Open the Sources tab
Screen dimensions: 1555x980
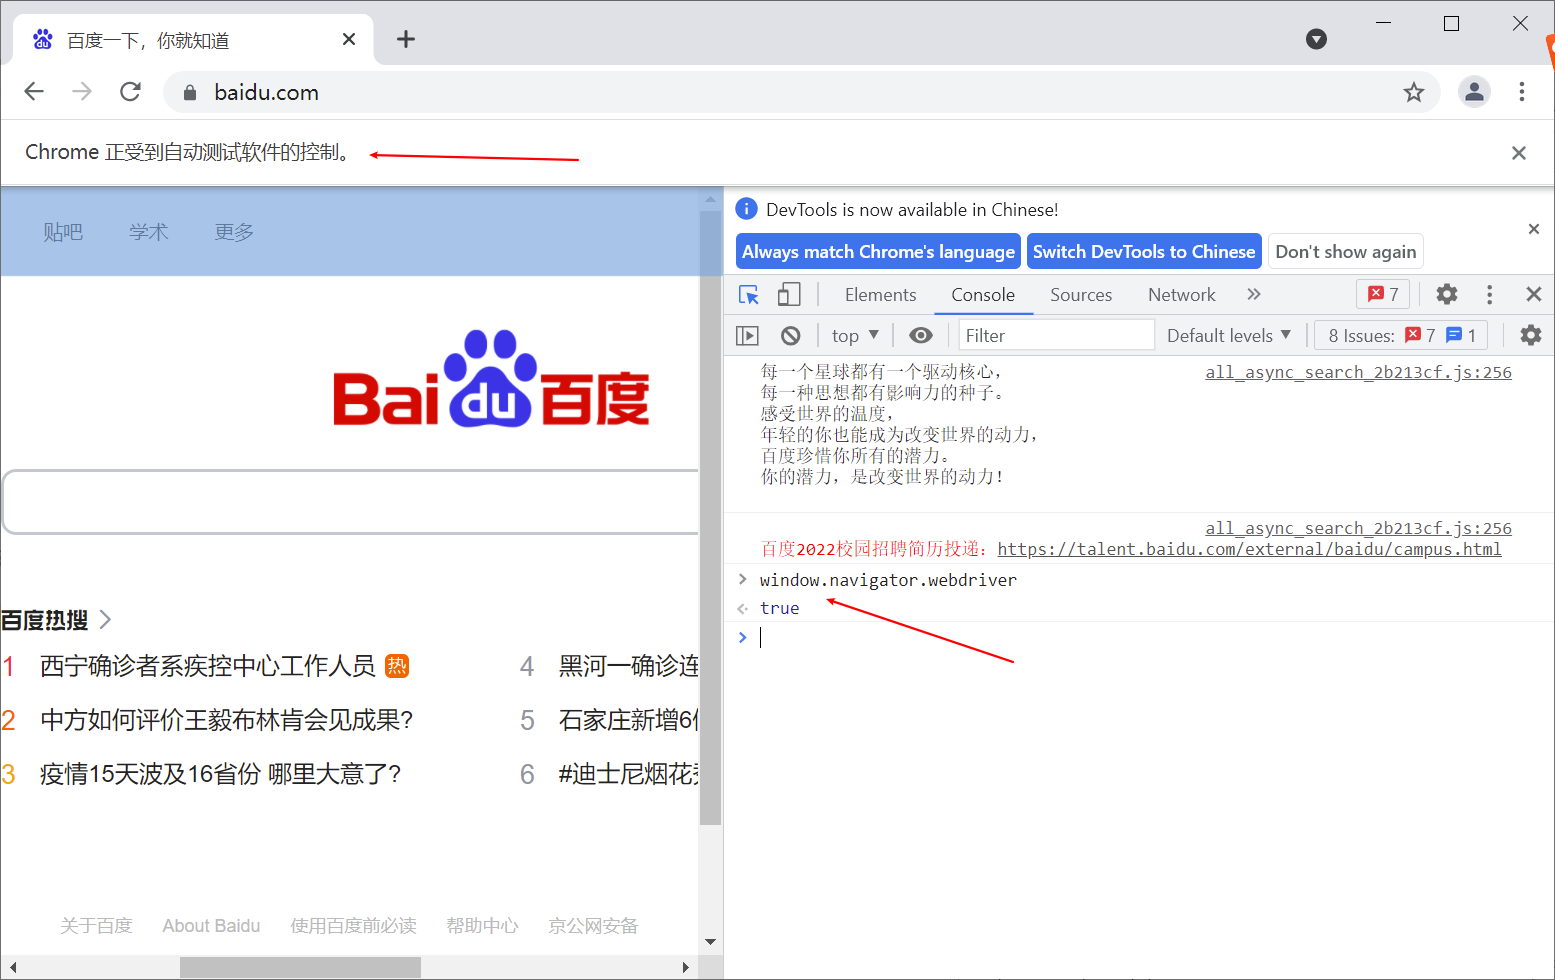(1081, 295)
